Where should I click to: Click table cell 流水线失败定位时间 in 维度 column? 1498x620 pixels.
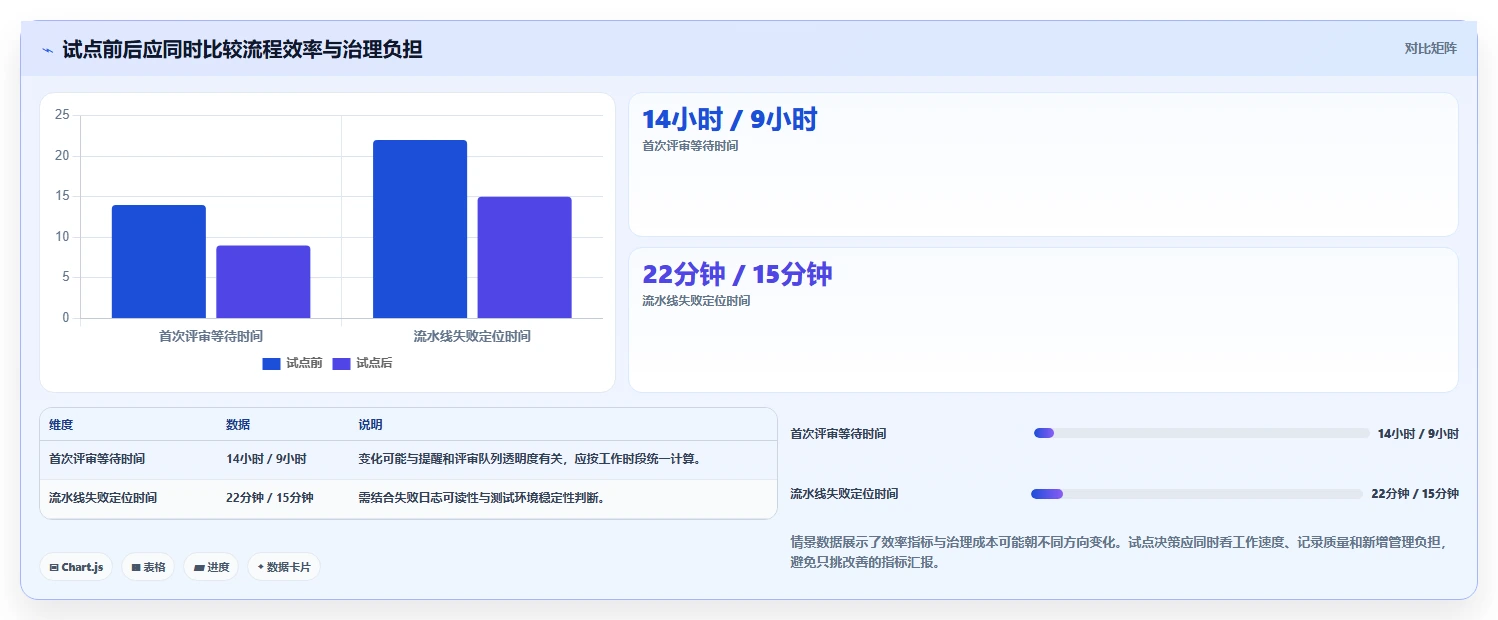click(103, 497)
